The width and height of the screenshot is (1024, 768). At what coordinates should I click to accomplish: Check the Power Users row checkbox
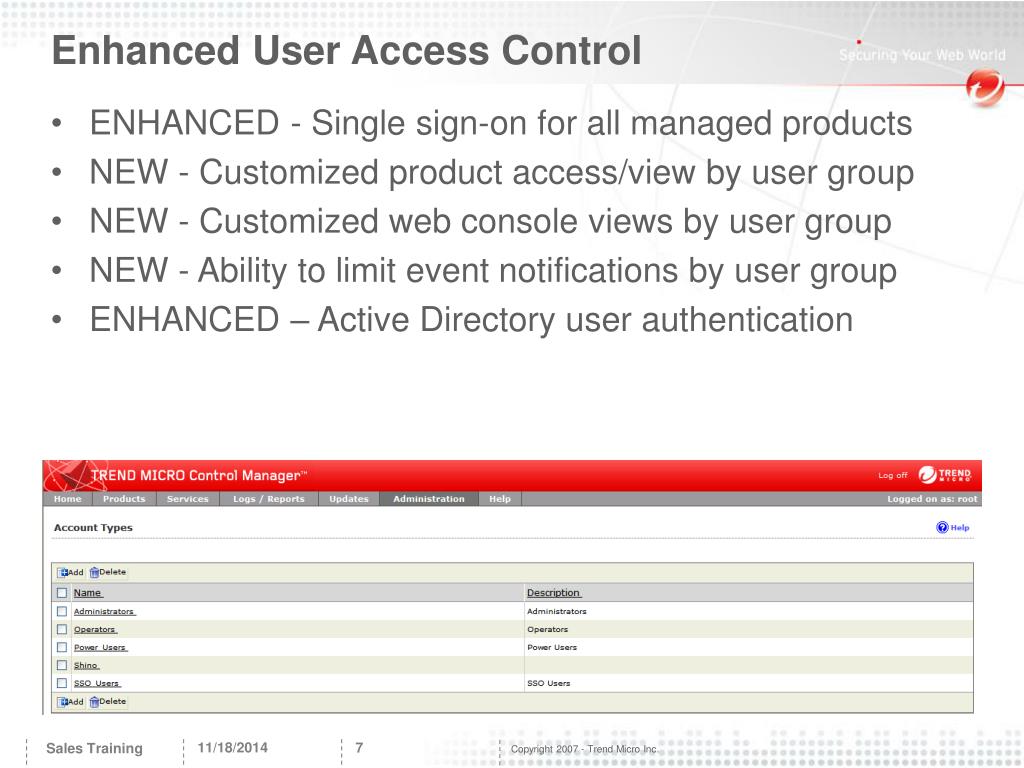[62, 647]
